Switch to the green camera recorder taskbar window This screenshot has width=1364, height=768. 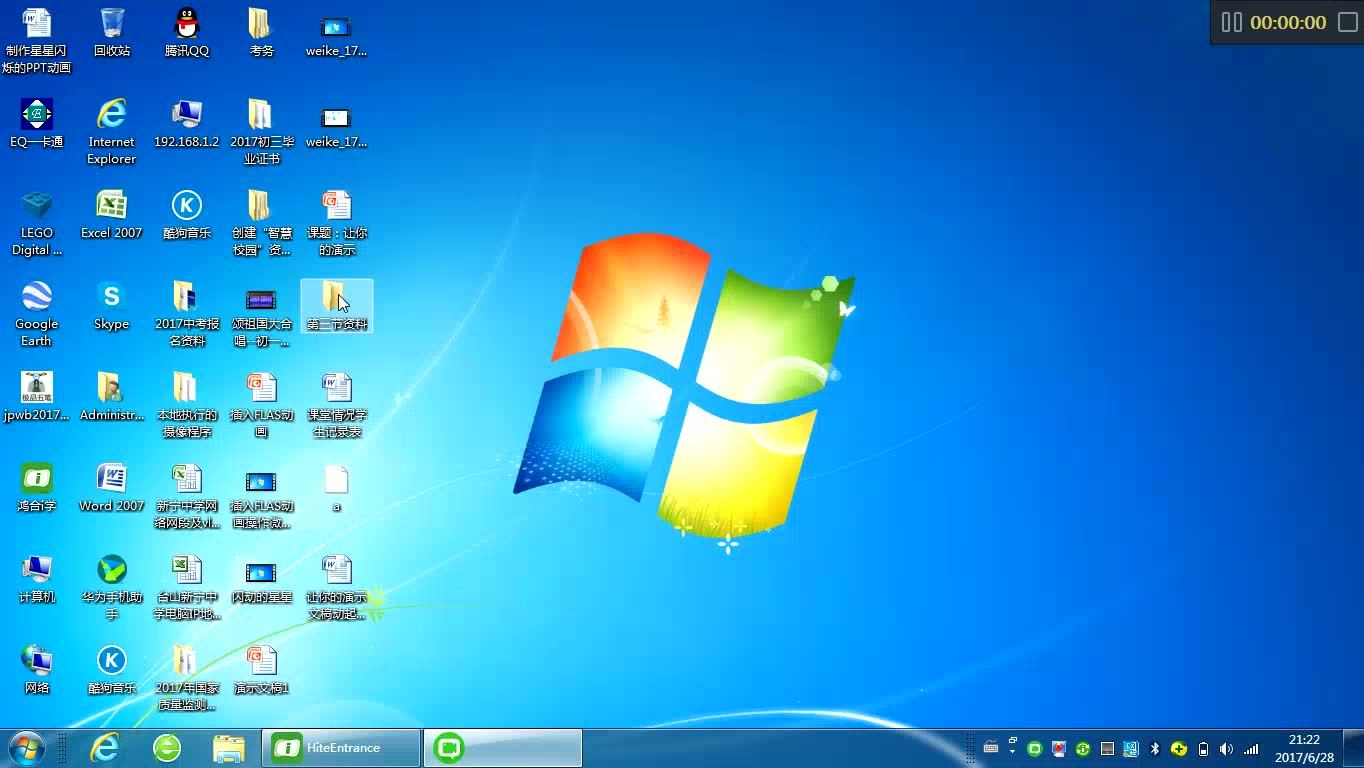point(503,748)
